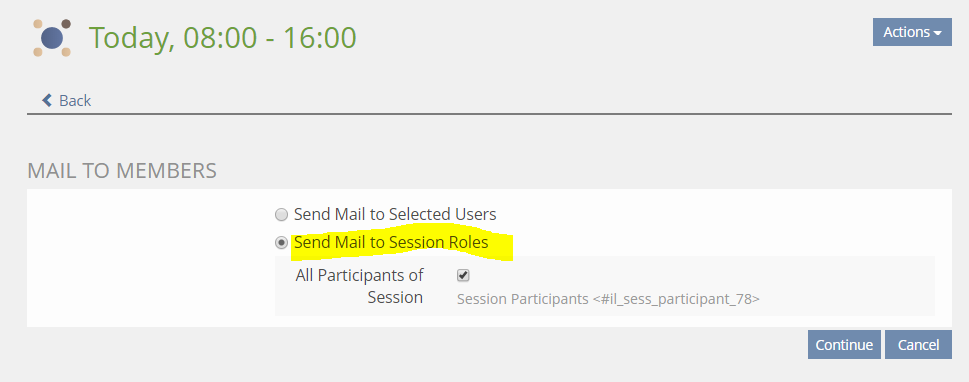Open the Actions dropdown menu

click(912, 32)
